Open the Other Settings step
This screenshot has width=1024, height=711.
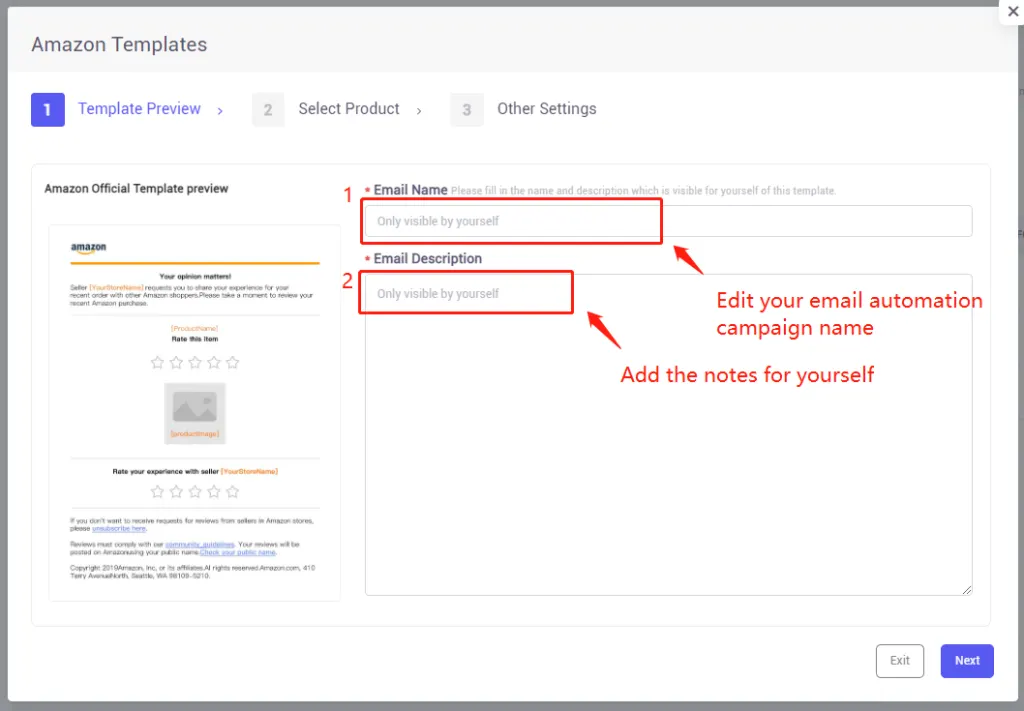coord(546,109)
